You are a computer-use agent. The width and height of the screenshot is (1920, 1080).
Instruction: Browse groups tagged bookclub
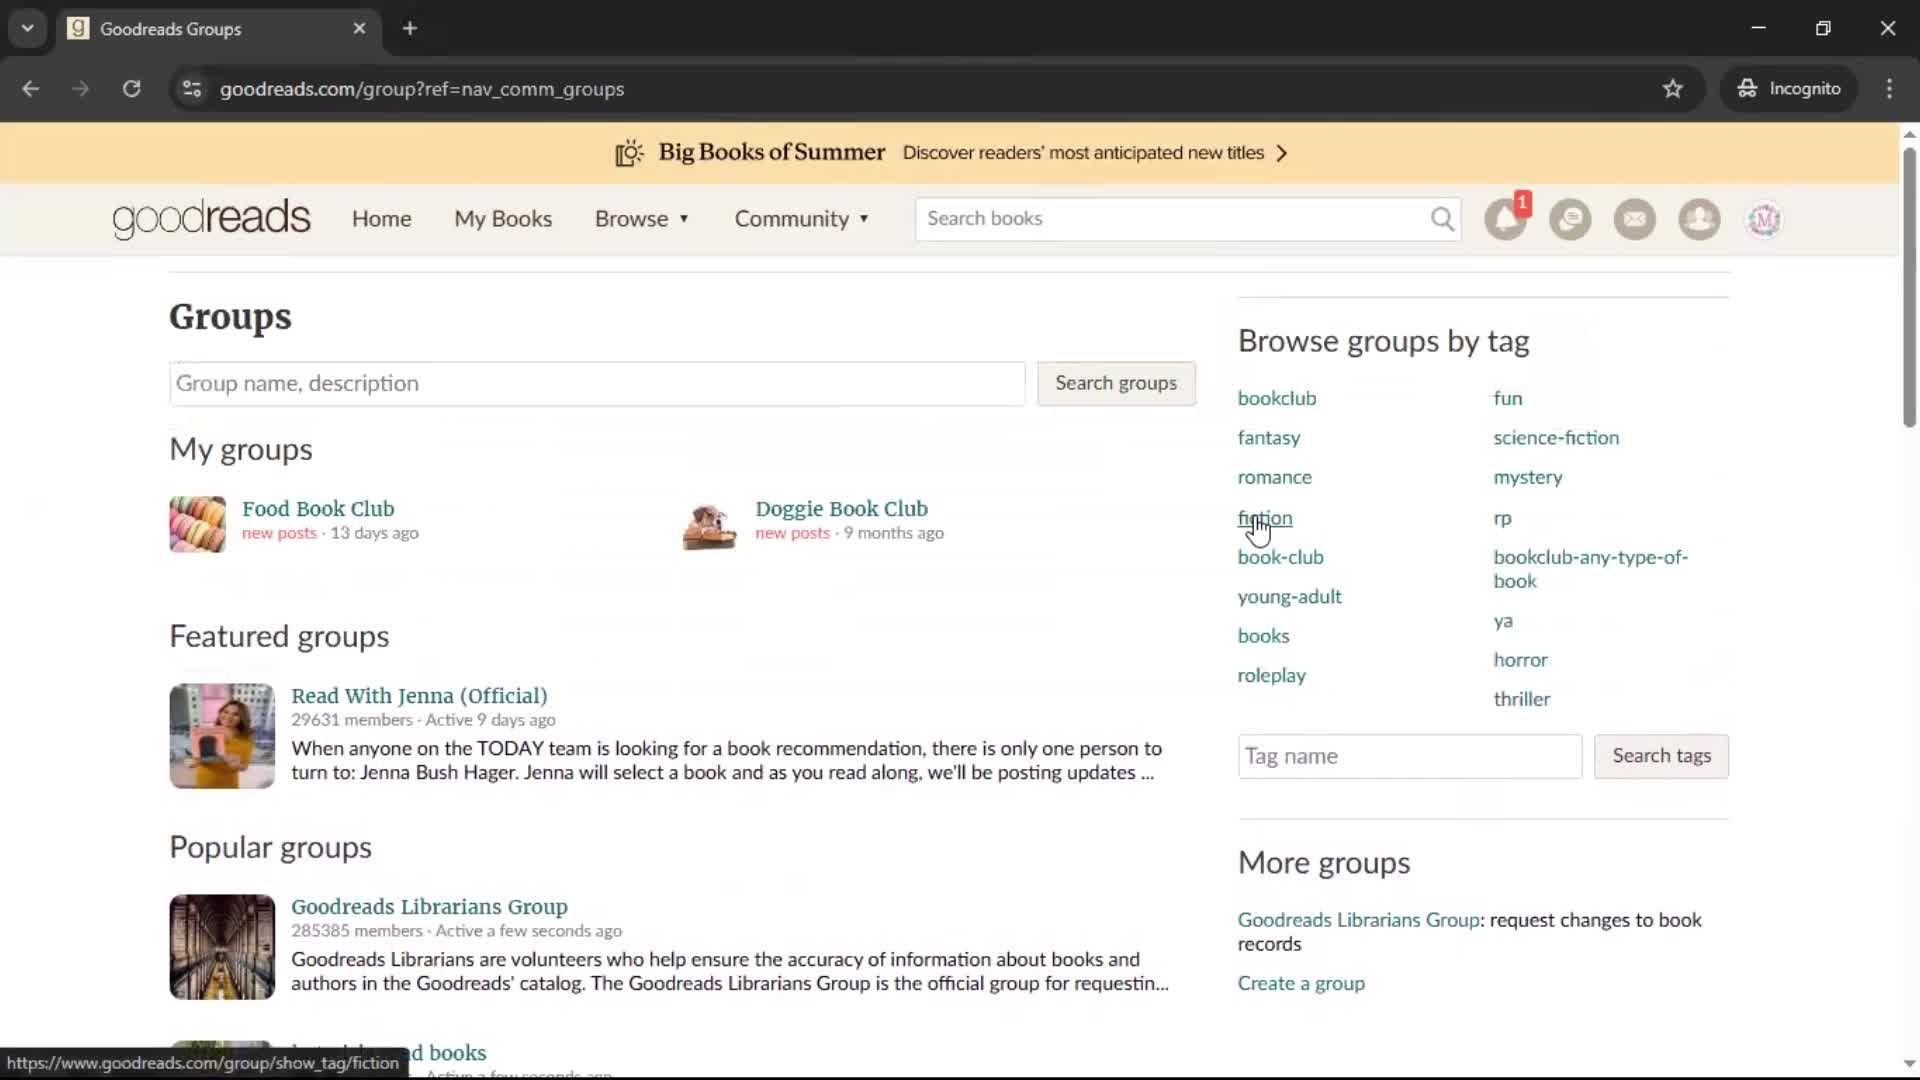point(1277,399)
